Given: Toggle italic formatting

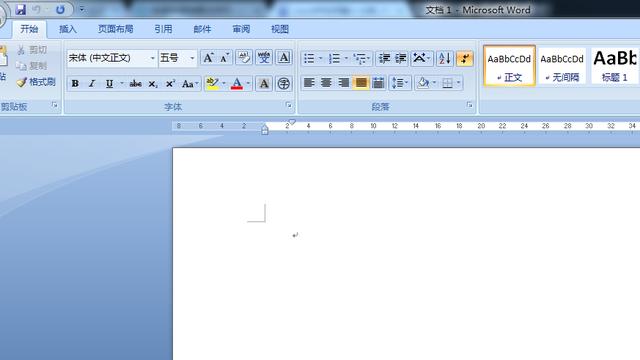Looking at the screenshot, I should 92,84.
